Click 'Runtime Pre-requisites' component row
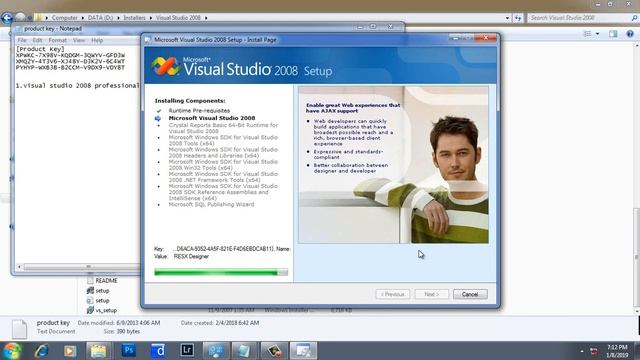Image resolution: width=640 pixels, height=360 pixels. [x=199, y=111]
